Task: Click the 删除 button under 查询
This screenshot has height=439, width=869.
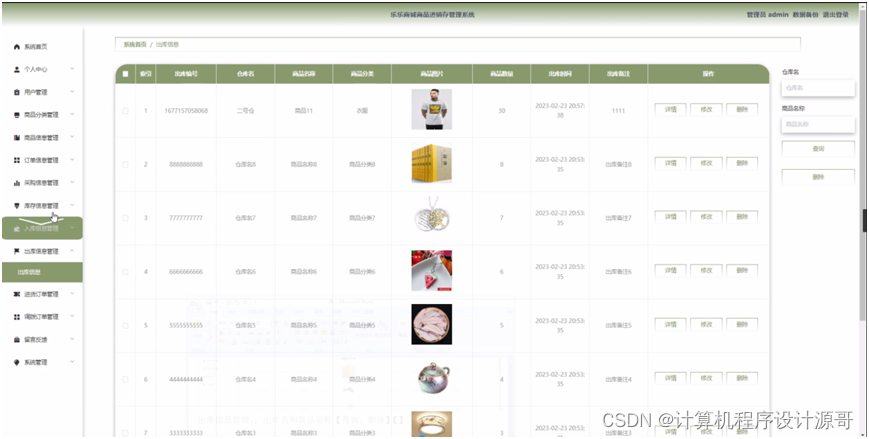Action: coord(818,177)
